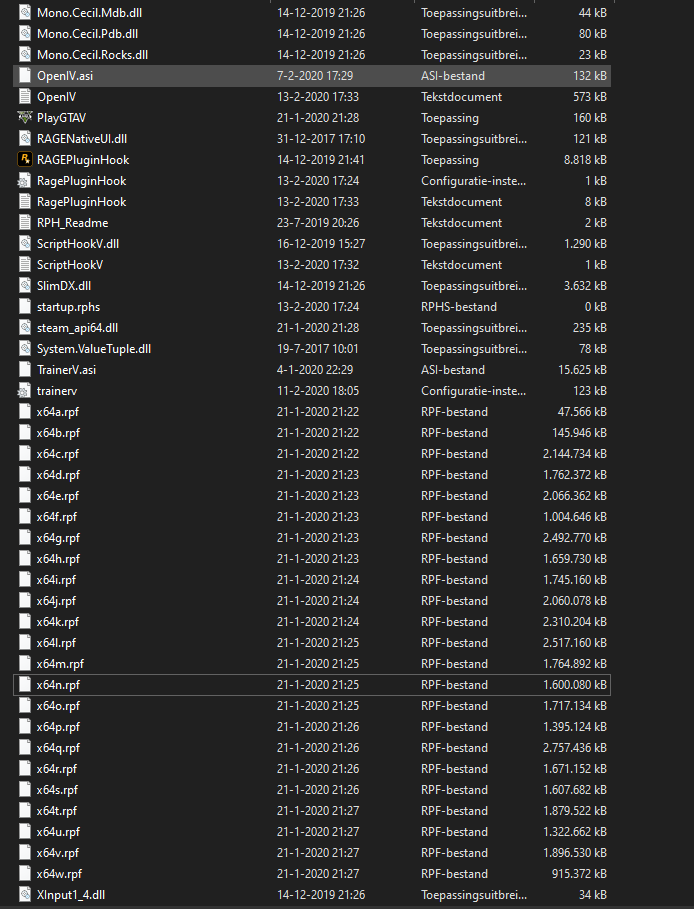Click the steam_api64.dll file icon

[24, 328]
